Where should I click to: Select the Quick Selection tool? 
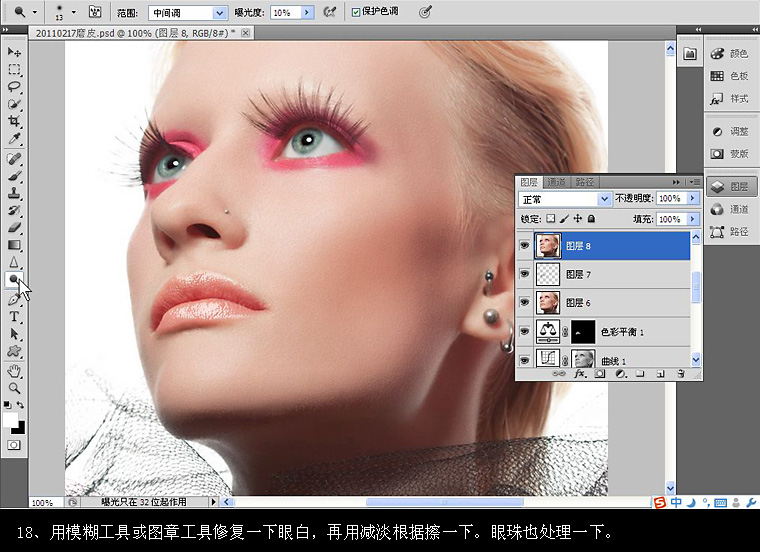point(14,104)
